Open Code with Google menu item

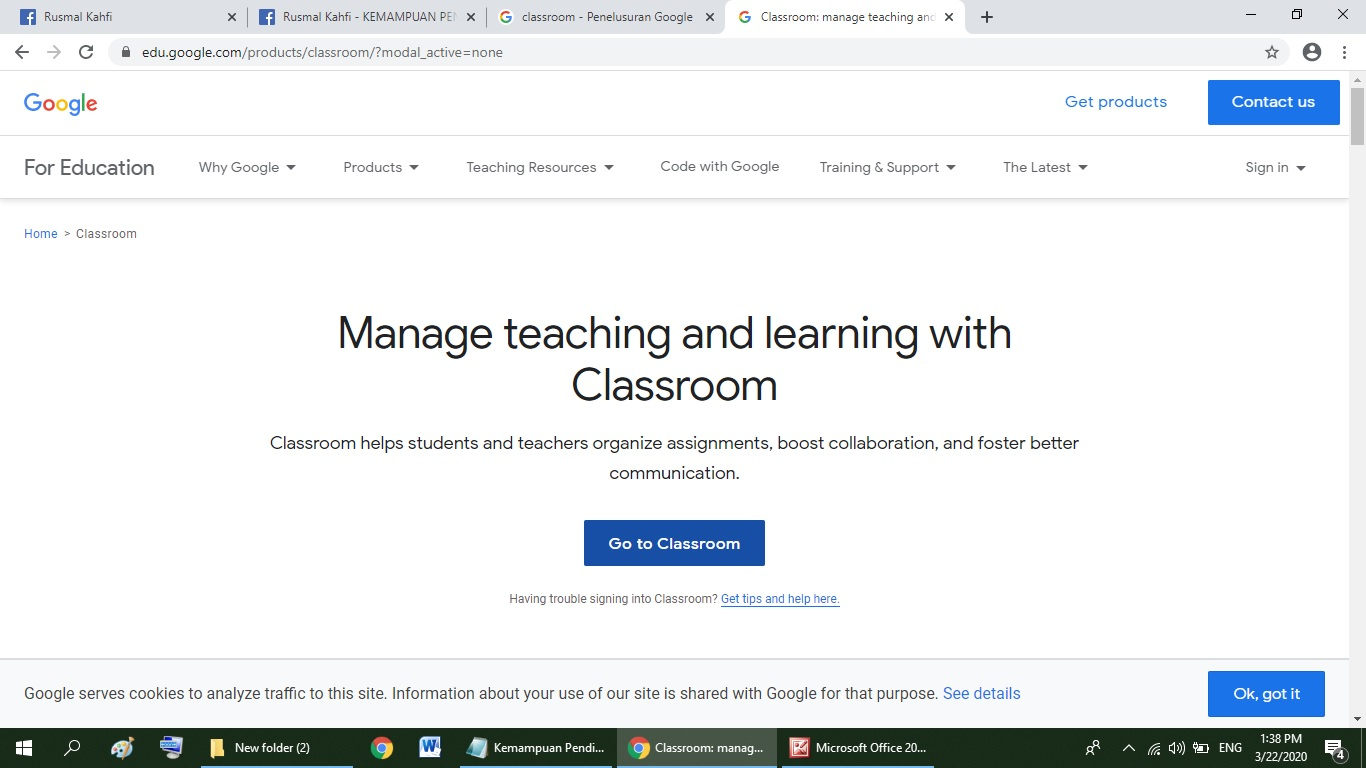719,166
